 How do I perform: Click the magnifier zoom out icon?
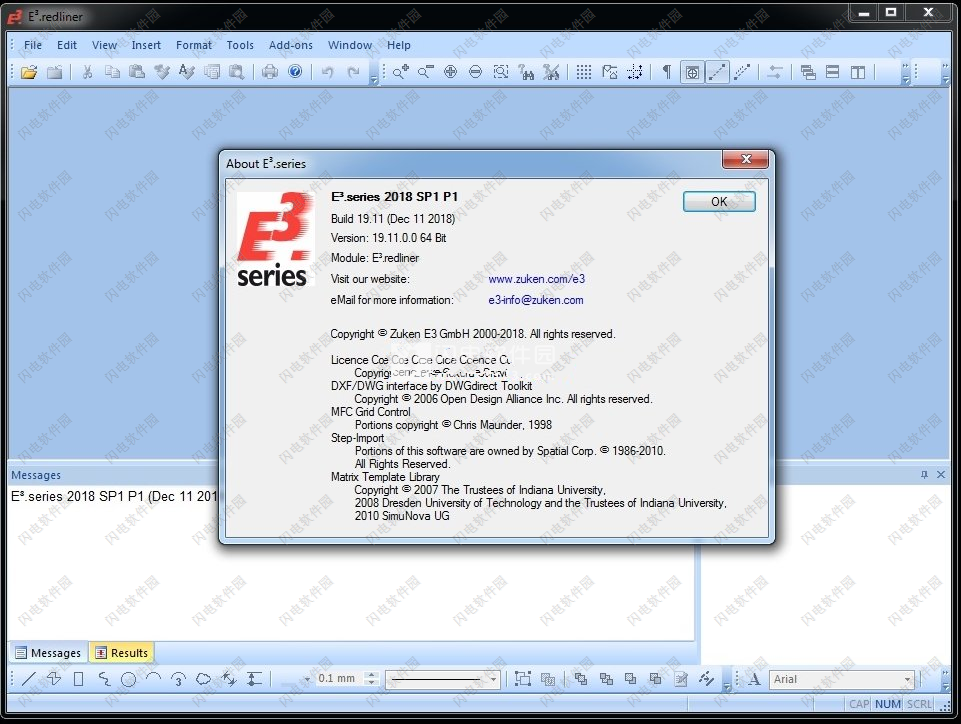(425, 72)
